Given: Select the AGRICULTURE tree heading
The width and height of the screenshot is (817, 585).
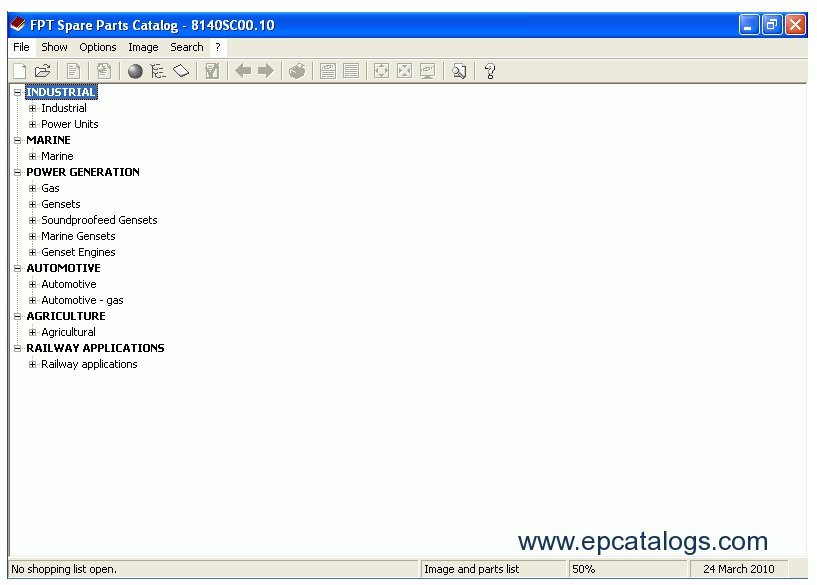Looking at the screenshot, I should coord(66,316).
